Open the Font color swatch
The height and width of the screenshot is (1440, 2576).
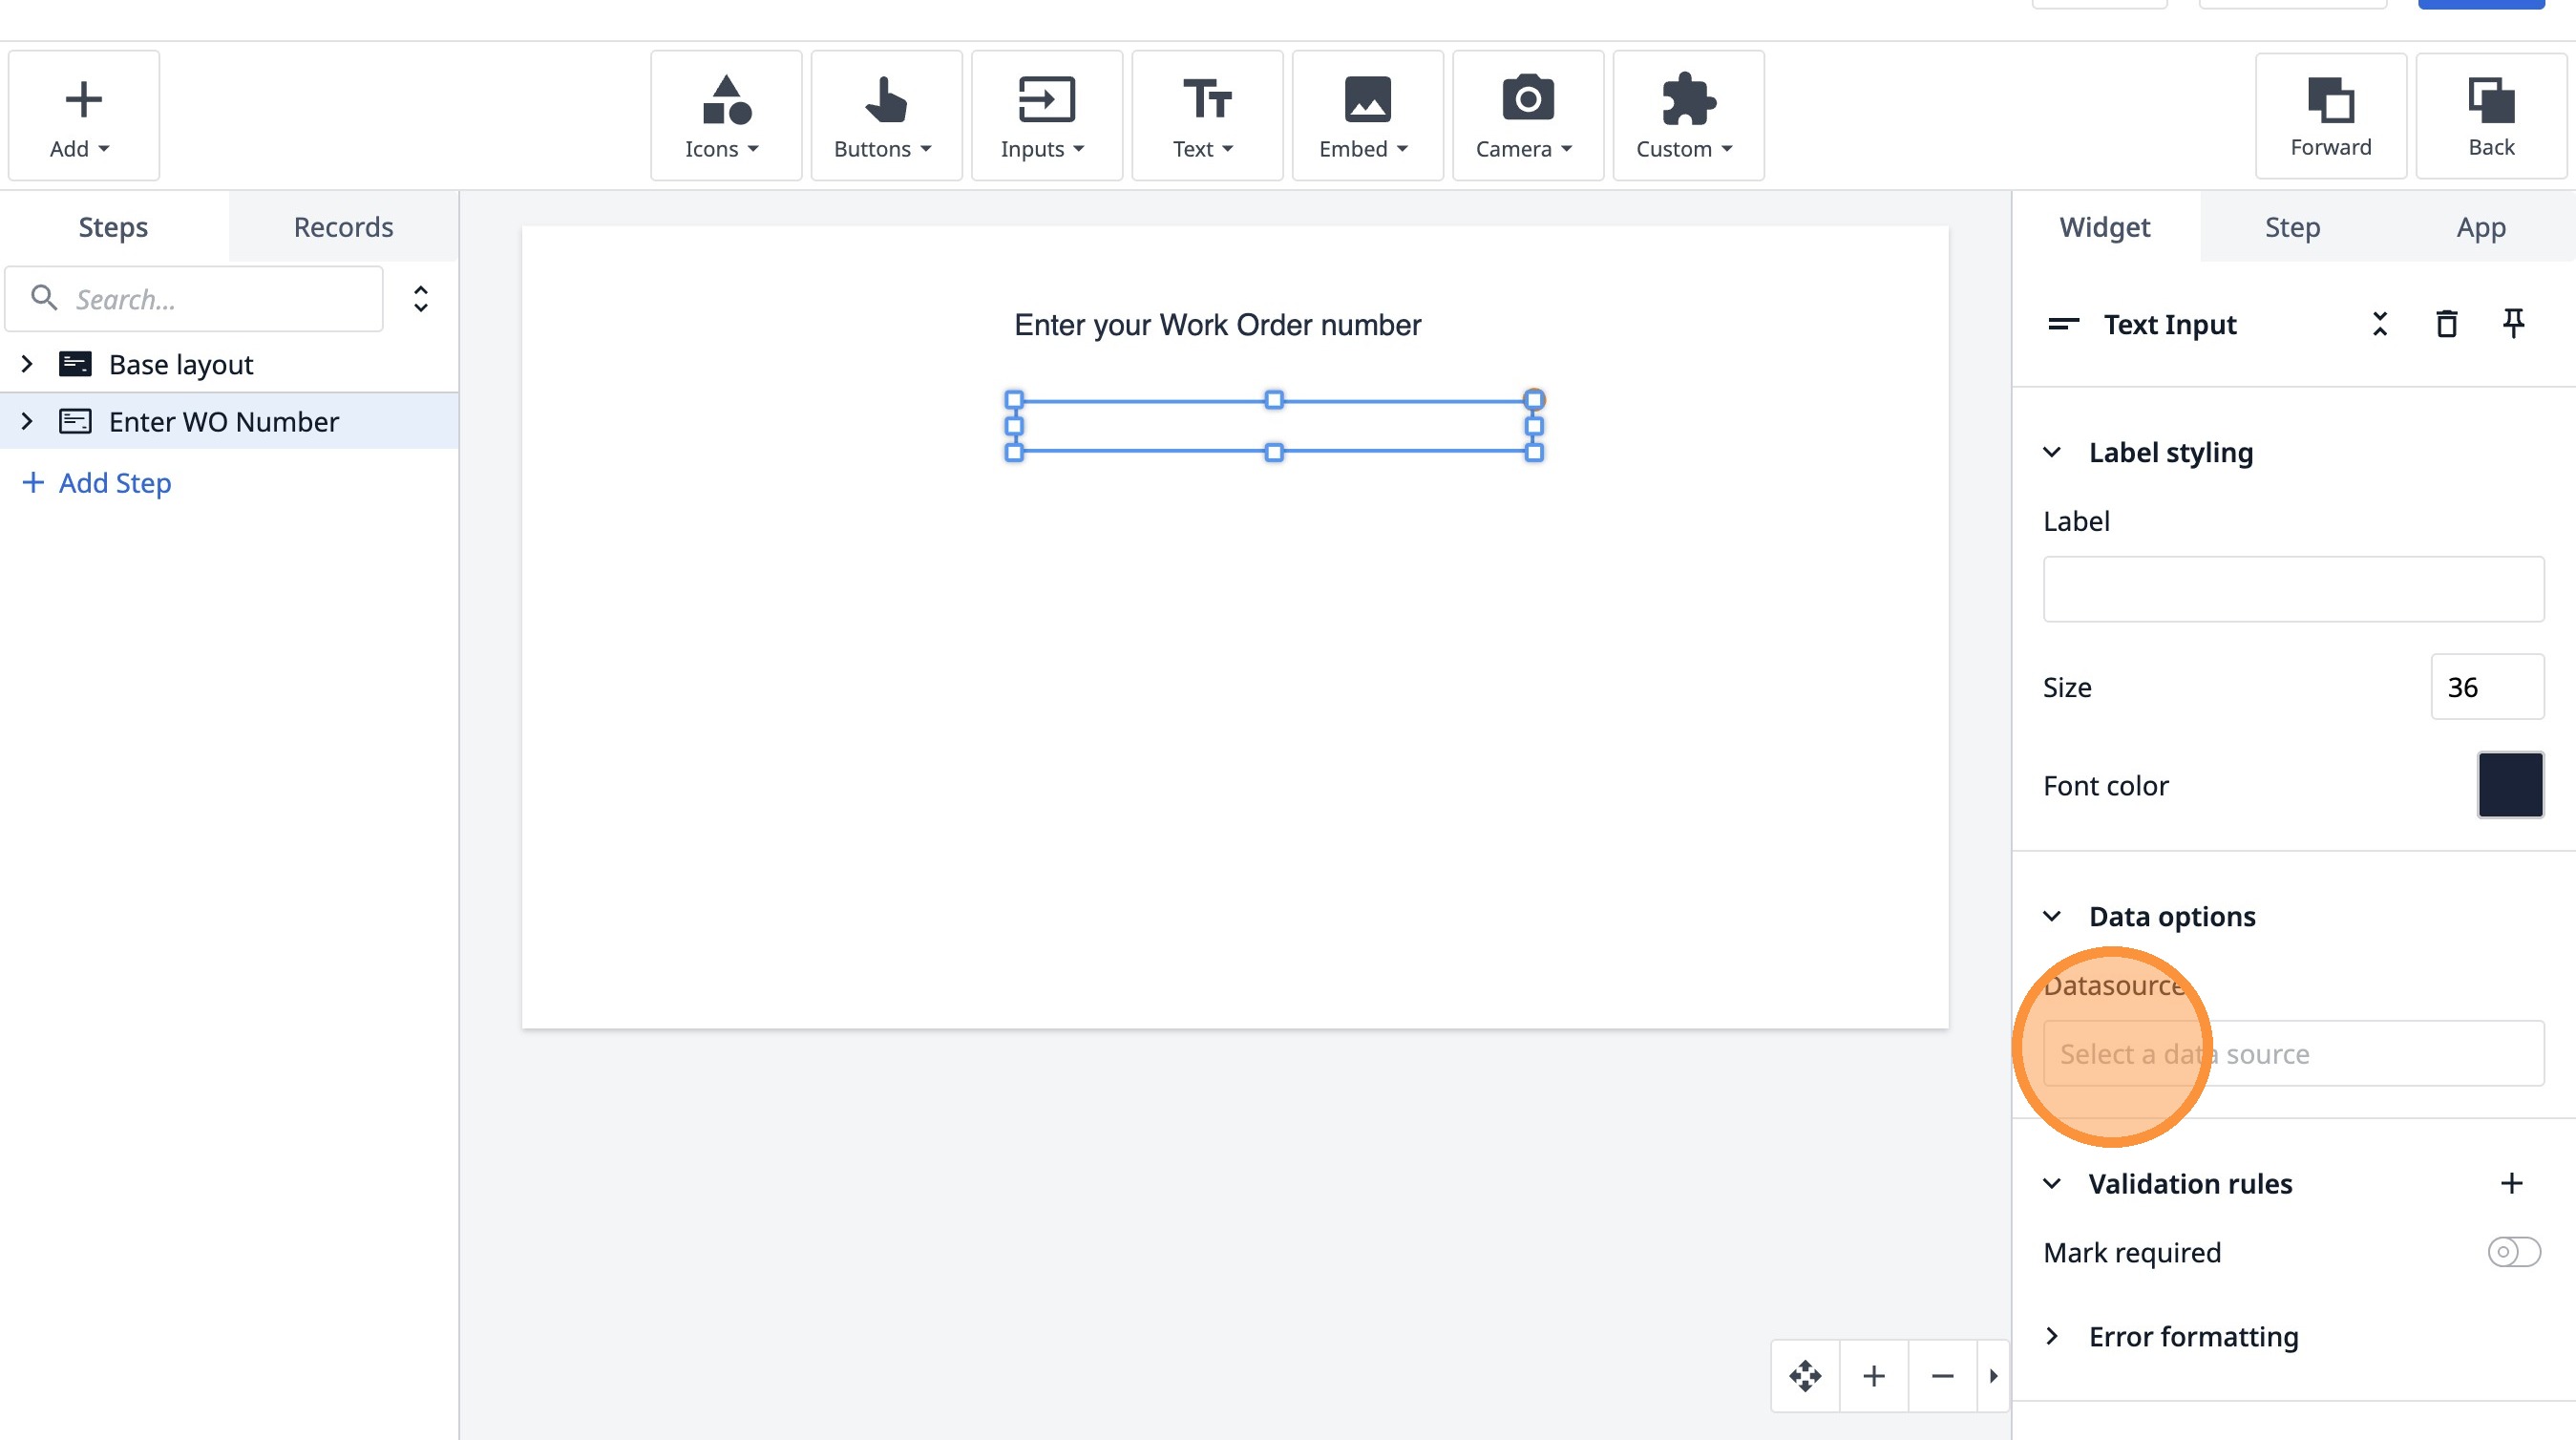[2509, 785]
